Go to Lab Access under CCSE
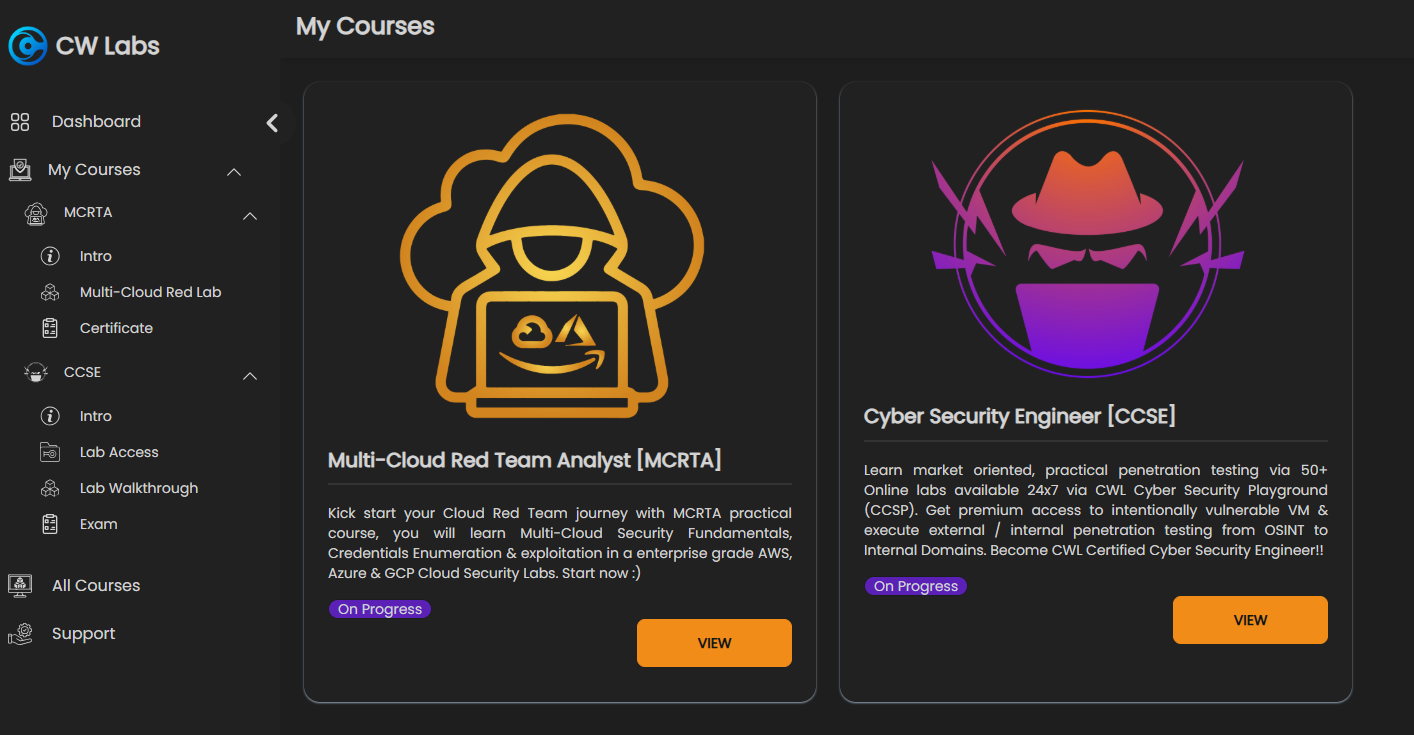The height and width of the screenshot is (735, 1414). pos(119,452)
